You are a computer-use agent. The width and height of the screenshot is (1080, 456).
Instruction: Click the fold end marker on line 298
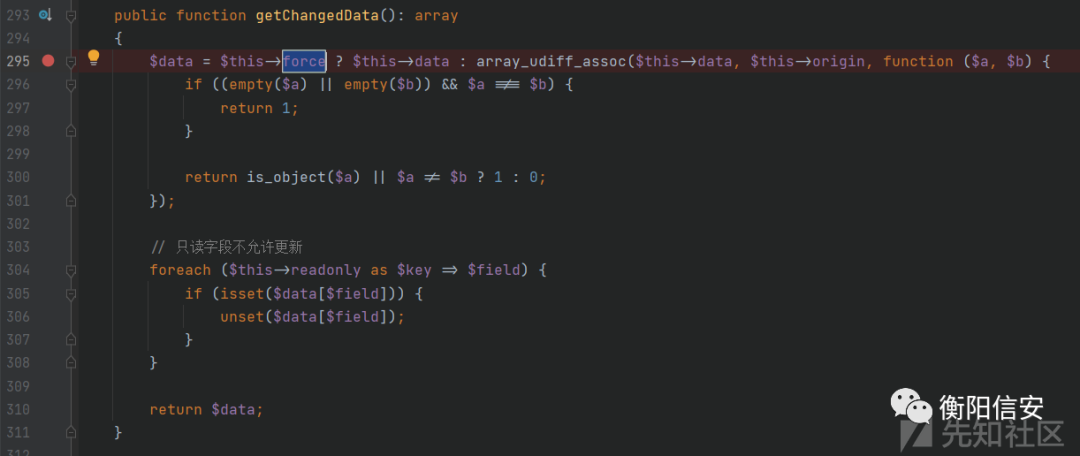70,131
